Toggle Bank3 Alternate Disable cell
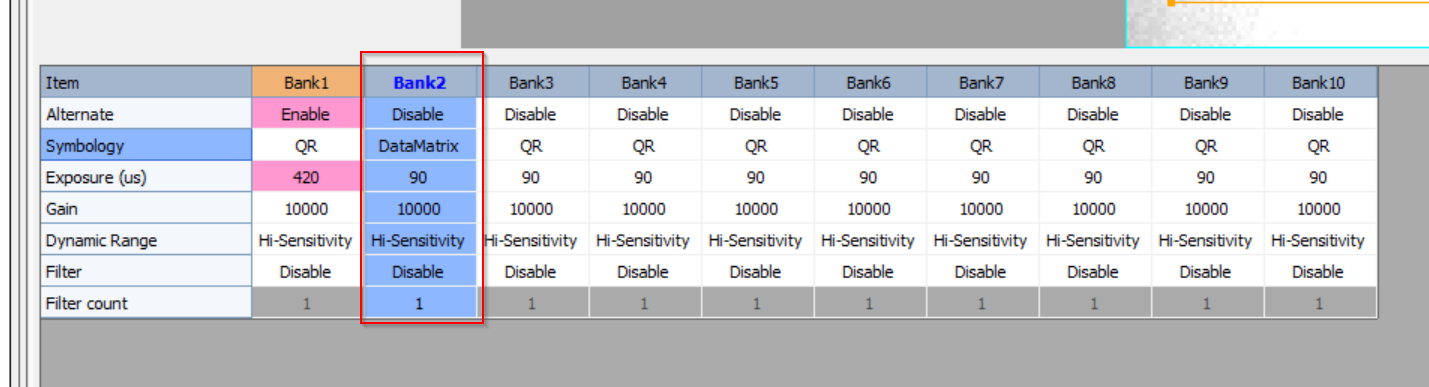 click(x=531, y=114)
